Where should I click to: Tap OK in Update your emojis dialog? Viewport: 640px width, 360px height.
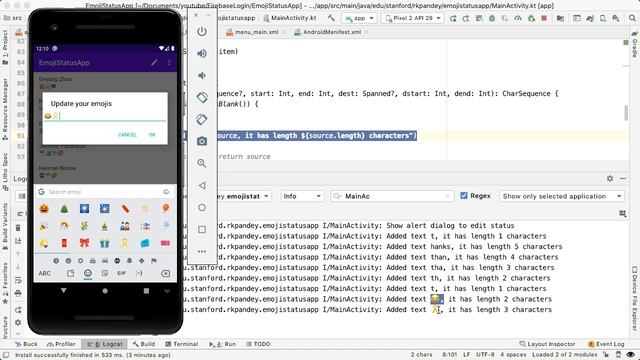click(x=152, y=135)
